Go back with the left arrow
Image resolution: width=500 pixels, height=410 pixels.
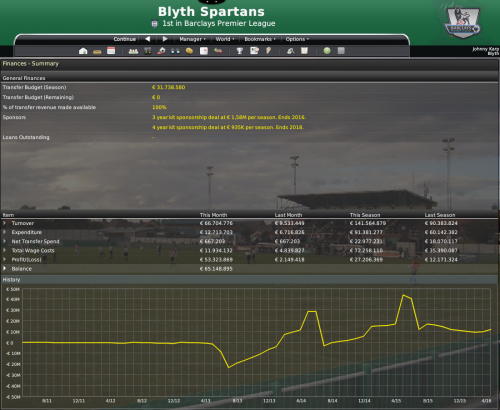148,39
